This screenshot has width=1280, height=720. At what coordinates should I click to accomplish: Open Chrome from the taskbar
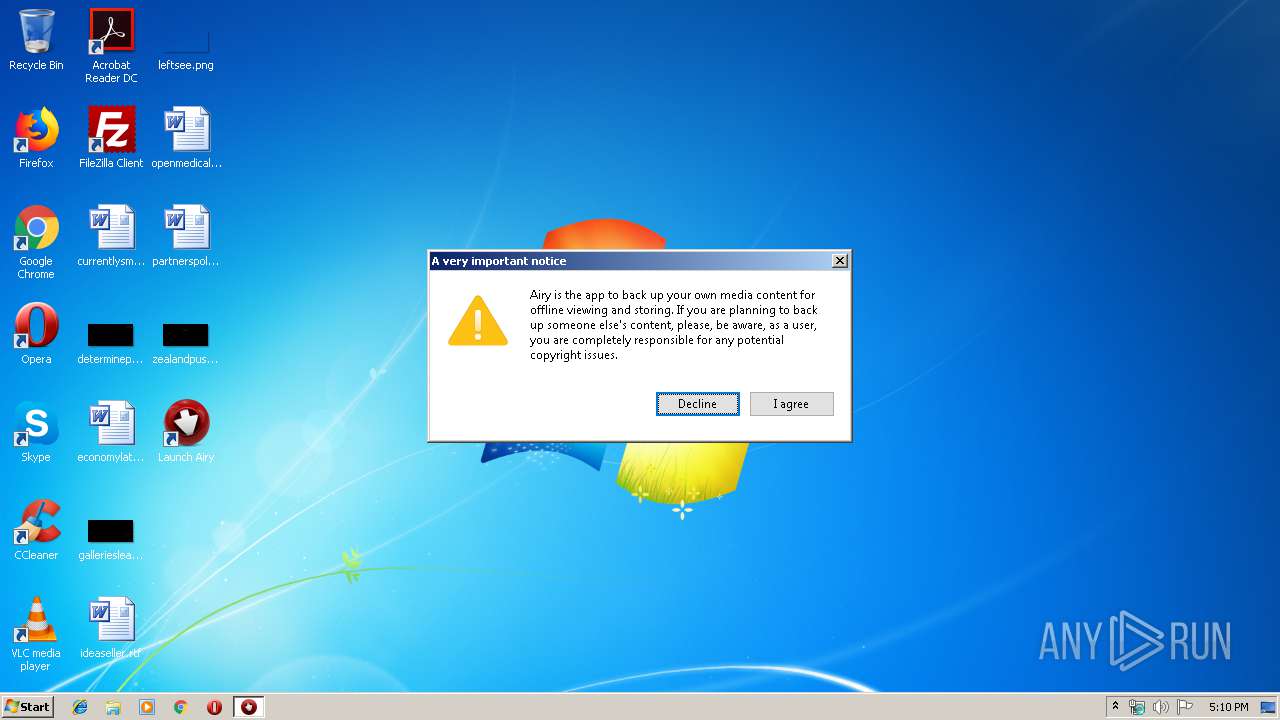(181, 707)
